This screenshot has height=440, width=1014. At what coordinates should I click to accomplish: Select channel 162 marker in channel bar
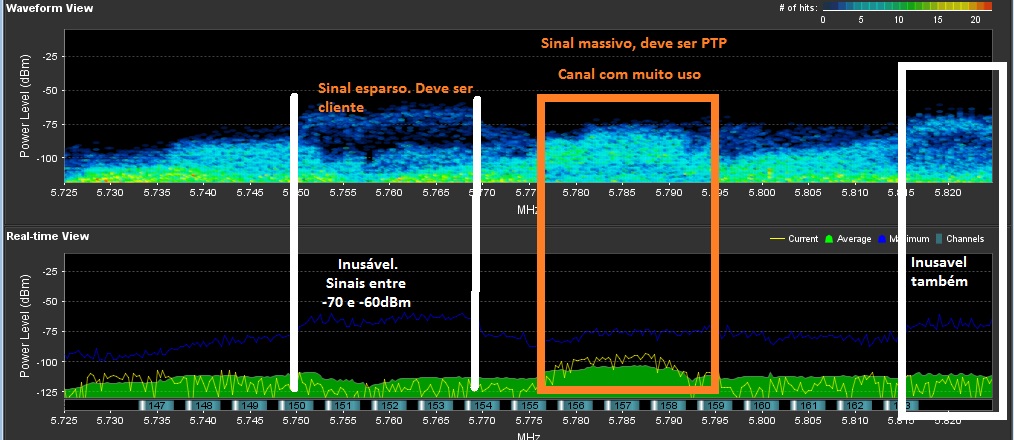856,406
